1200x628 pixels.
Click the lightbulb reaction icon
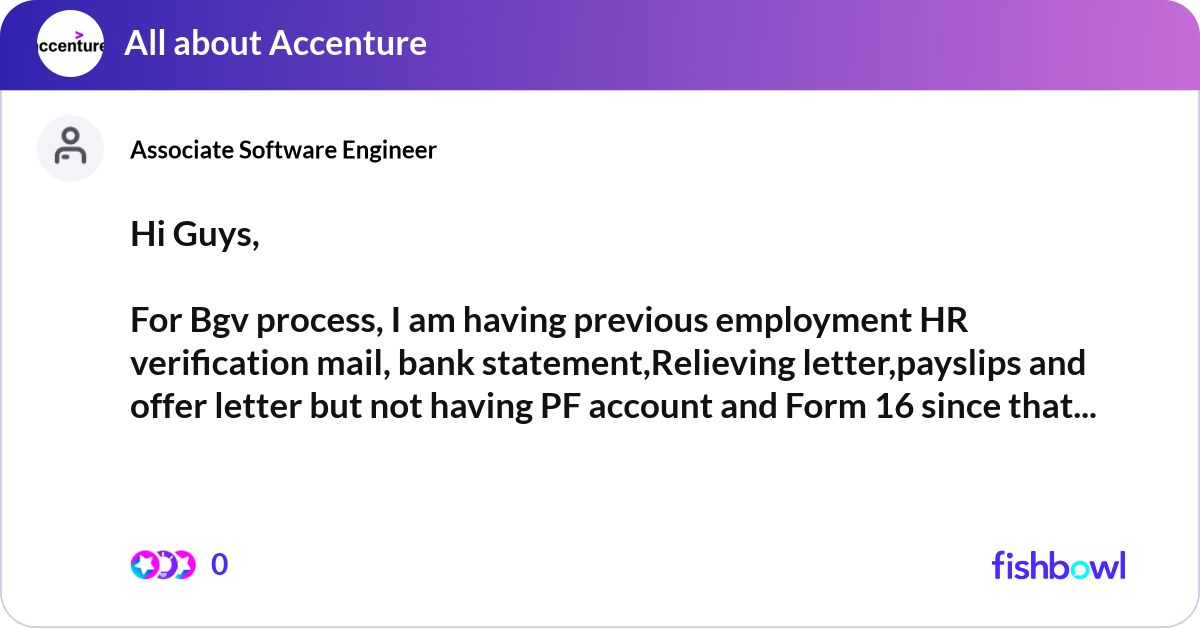click(163, 564)
